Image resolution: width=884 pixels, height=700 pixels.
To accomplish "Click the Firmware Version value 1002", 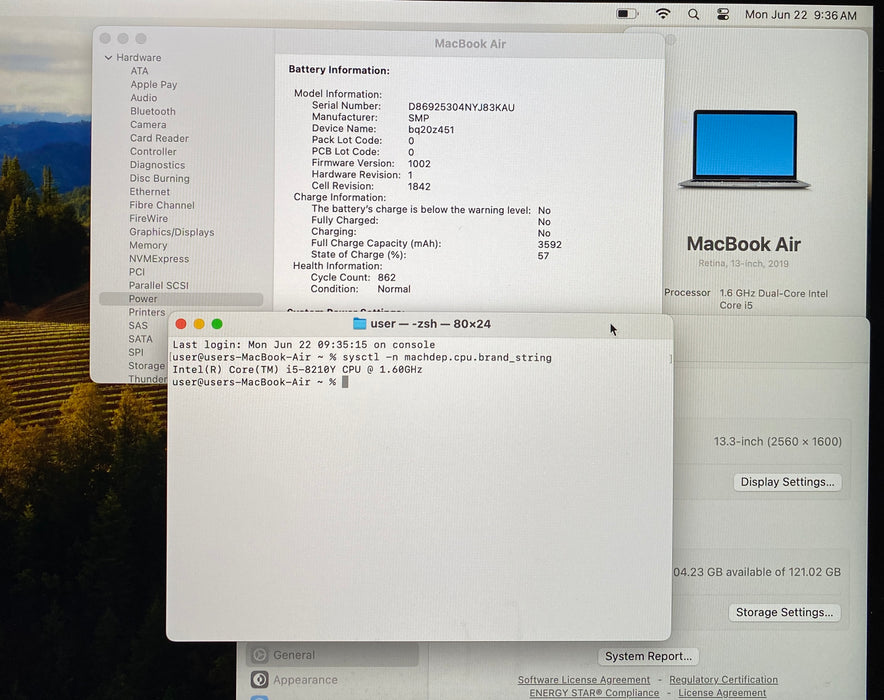I will [419, 164].
